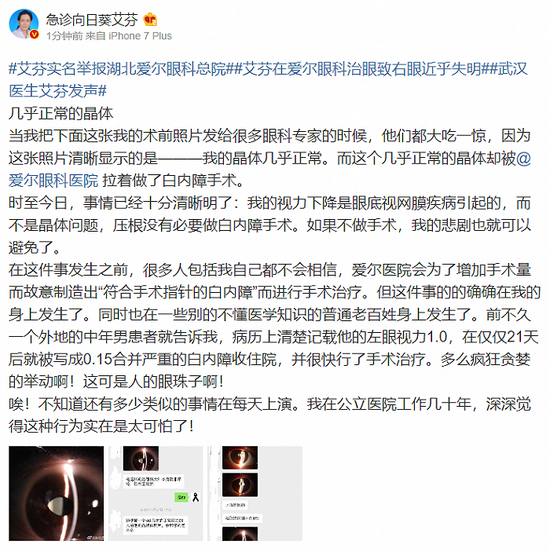View the second chat screenshot image
Image resolution: width=550 pixels, height=552 pixels.
[156, 493]
